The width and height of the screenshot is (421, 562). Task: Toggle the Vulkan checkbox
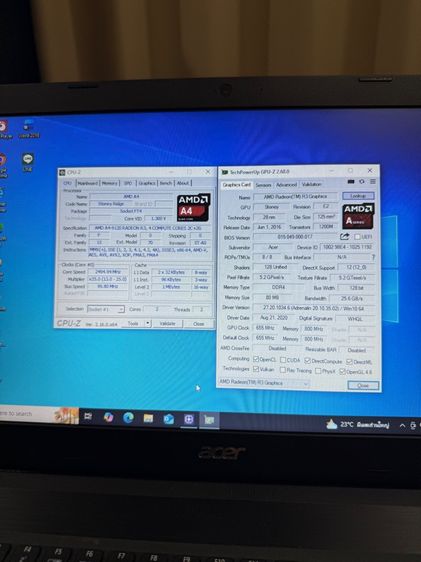[x=256, y=369]
